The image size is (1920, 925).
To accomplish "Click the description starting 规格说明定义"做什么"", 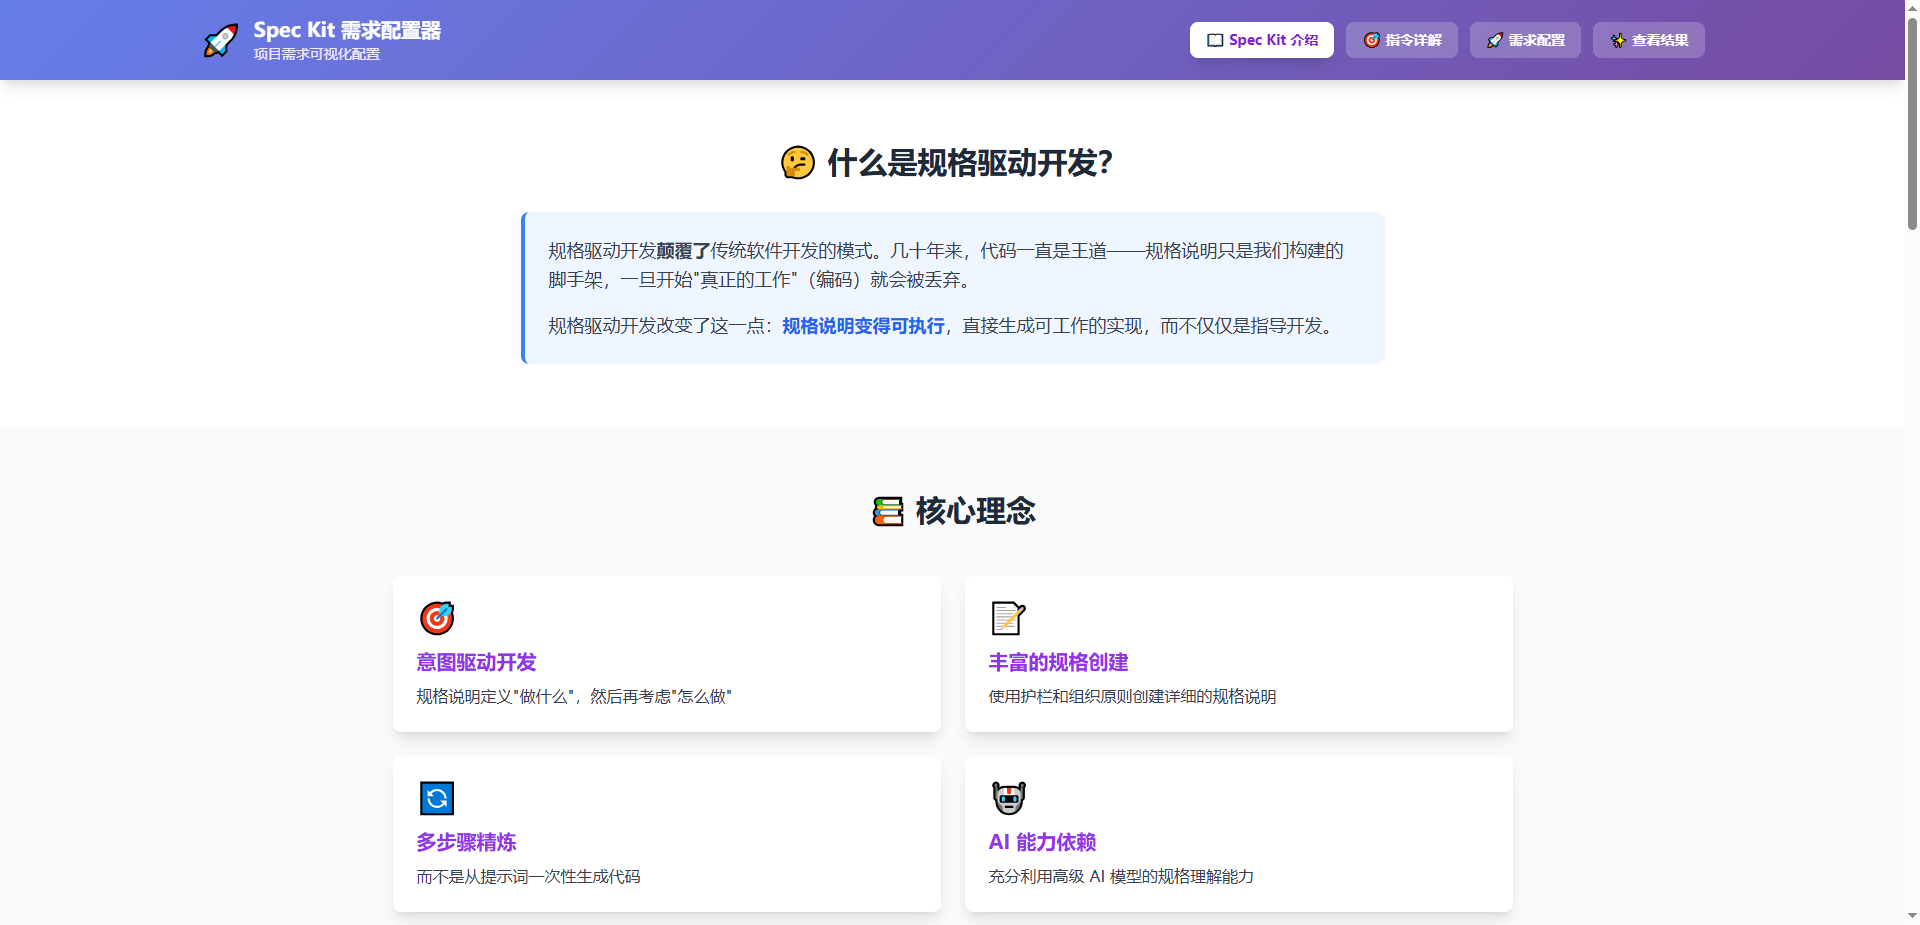I will 574,696.
